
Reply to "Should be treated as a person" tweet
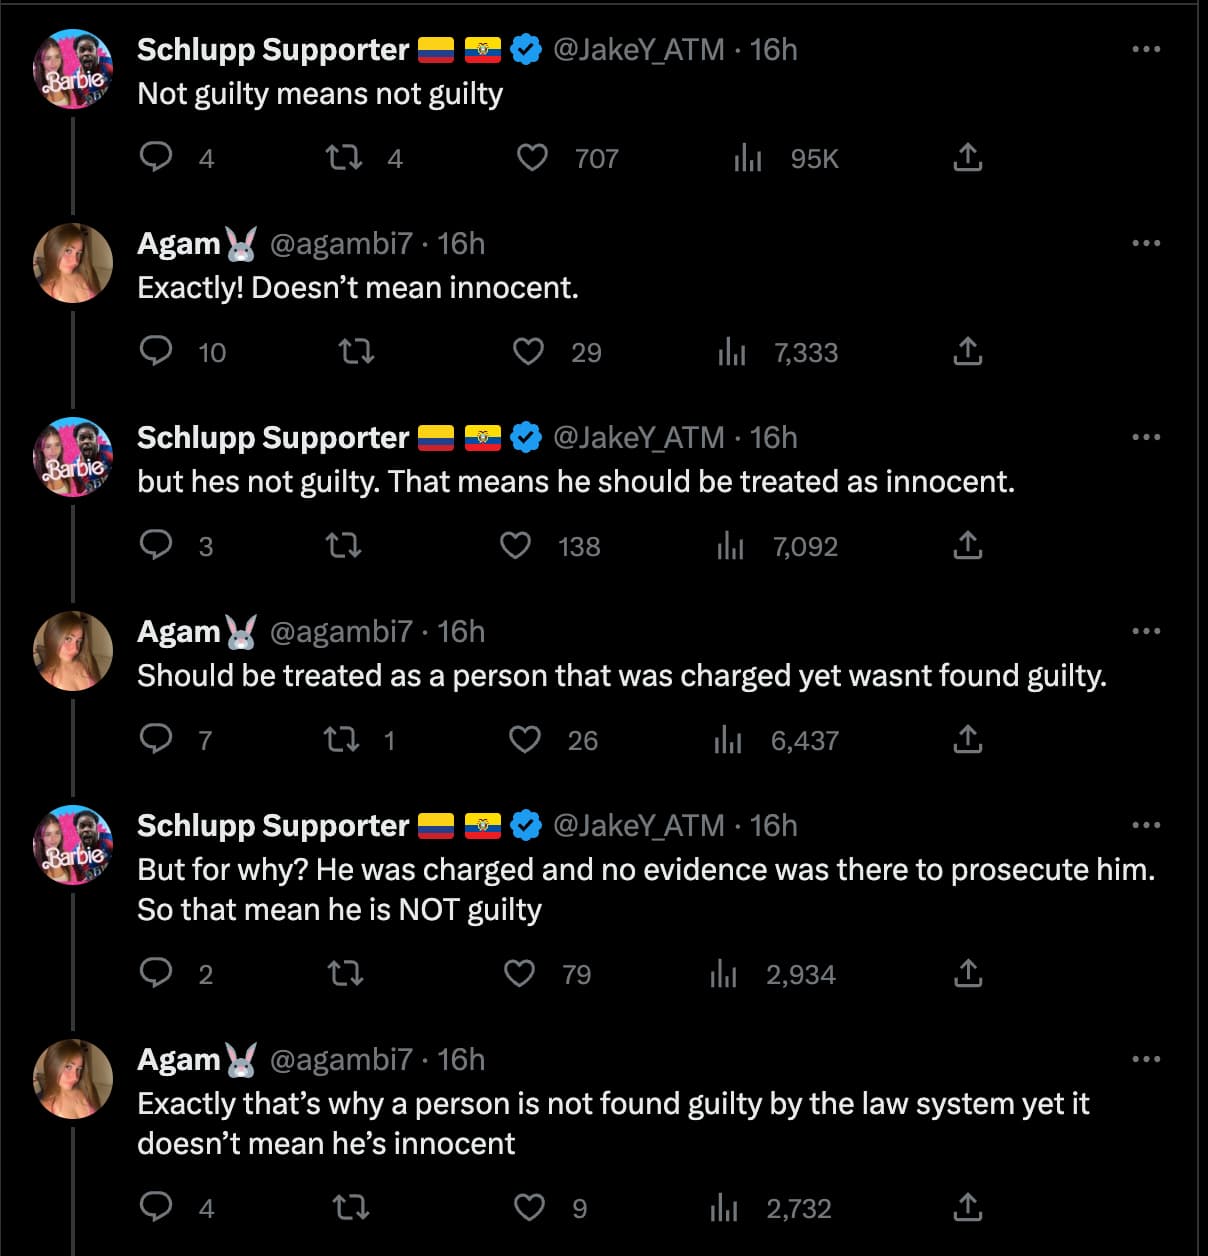[156, 739]
